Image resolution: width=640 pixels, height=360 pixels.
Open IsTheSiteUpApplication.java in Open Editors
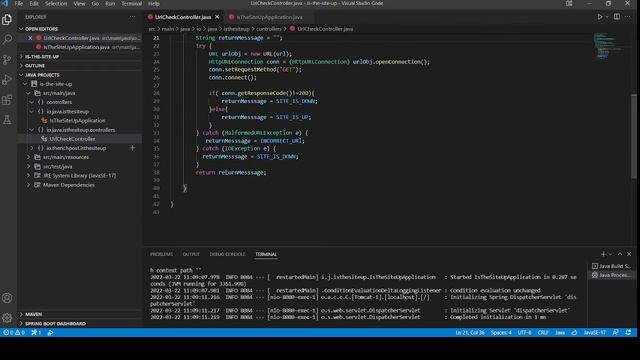80,47
